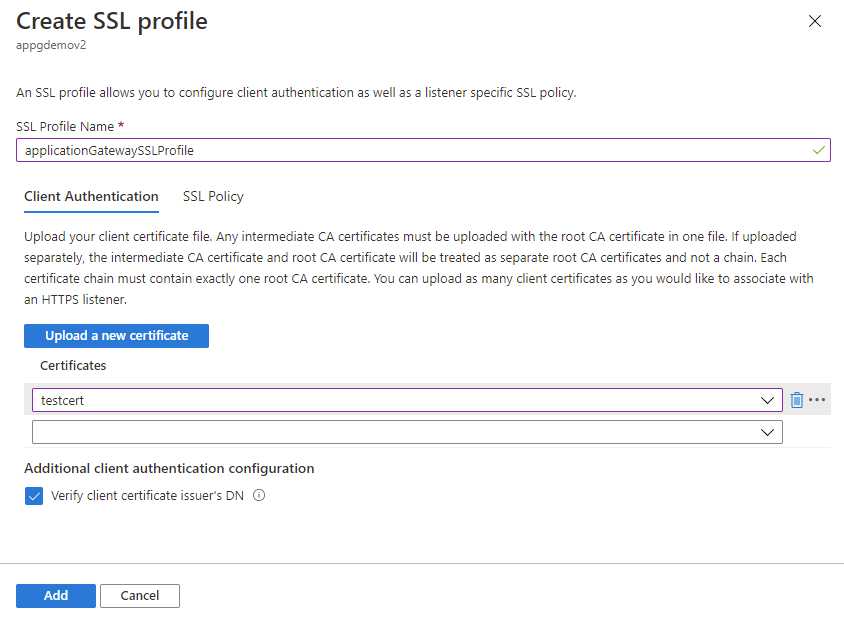Switch to the SSL Policy tab
844x622 pixels.
(x=213, y=196)
